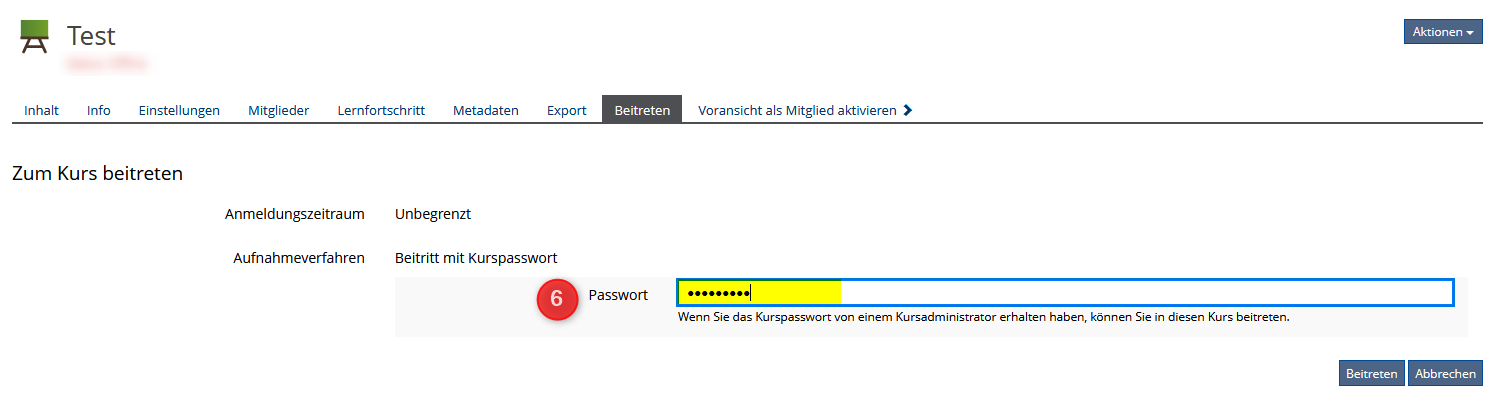Switch to the Metadaten tab
1491x401 pixels.
pyautogui.click(x=485, y=110)
